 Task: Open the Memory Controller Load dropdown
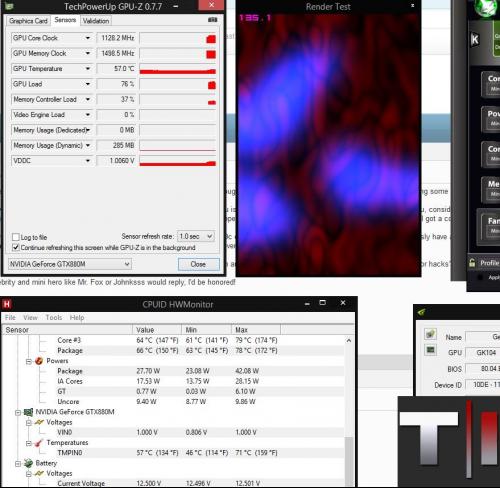tap(88, 99)
